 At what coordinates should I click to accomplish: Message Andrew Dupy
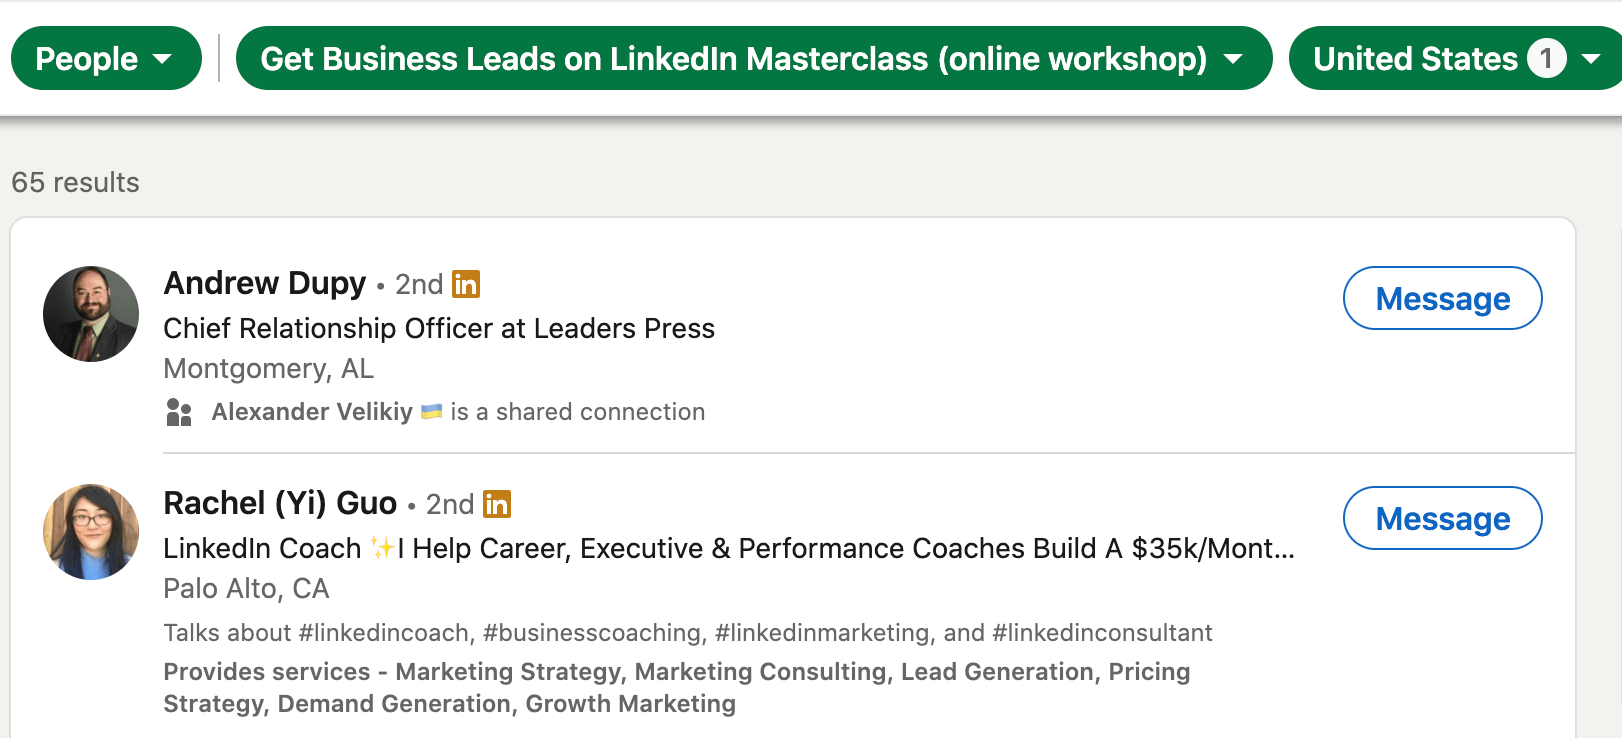click(1442, 298)
